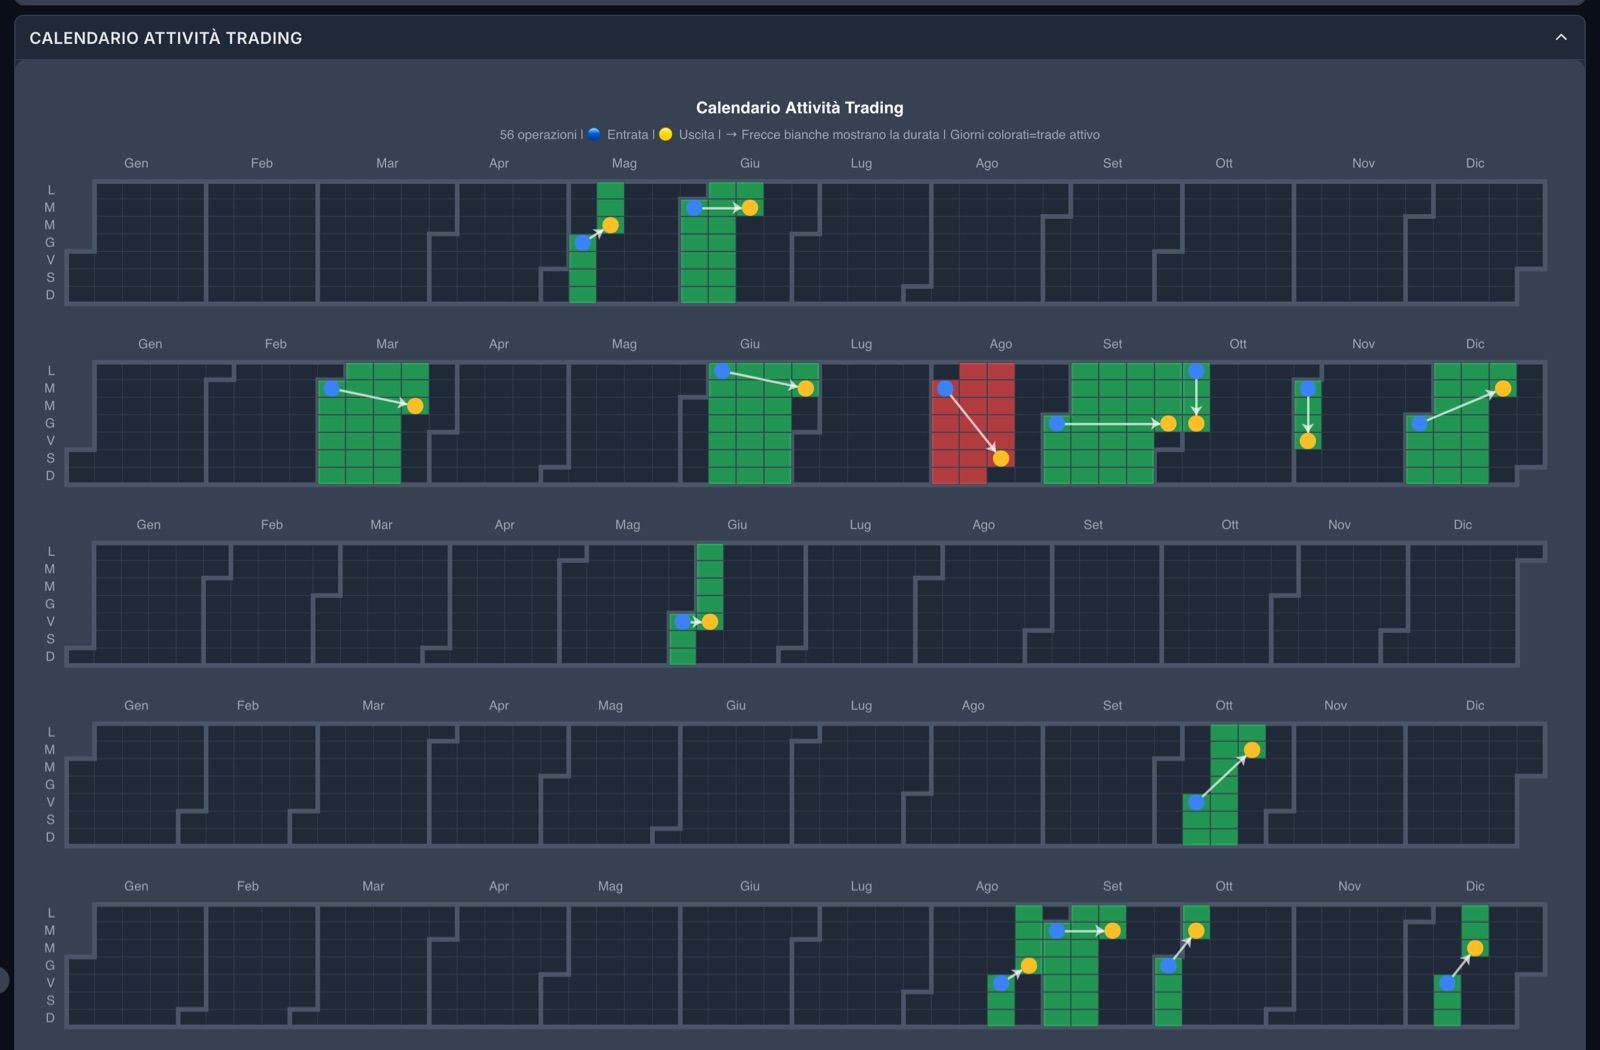This screenshot has width=1600, height=1050.
Task: Click the blue entry marker in the top calendar's May
Action: (583, 243)
